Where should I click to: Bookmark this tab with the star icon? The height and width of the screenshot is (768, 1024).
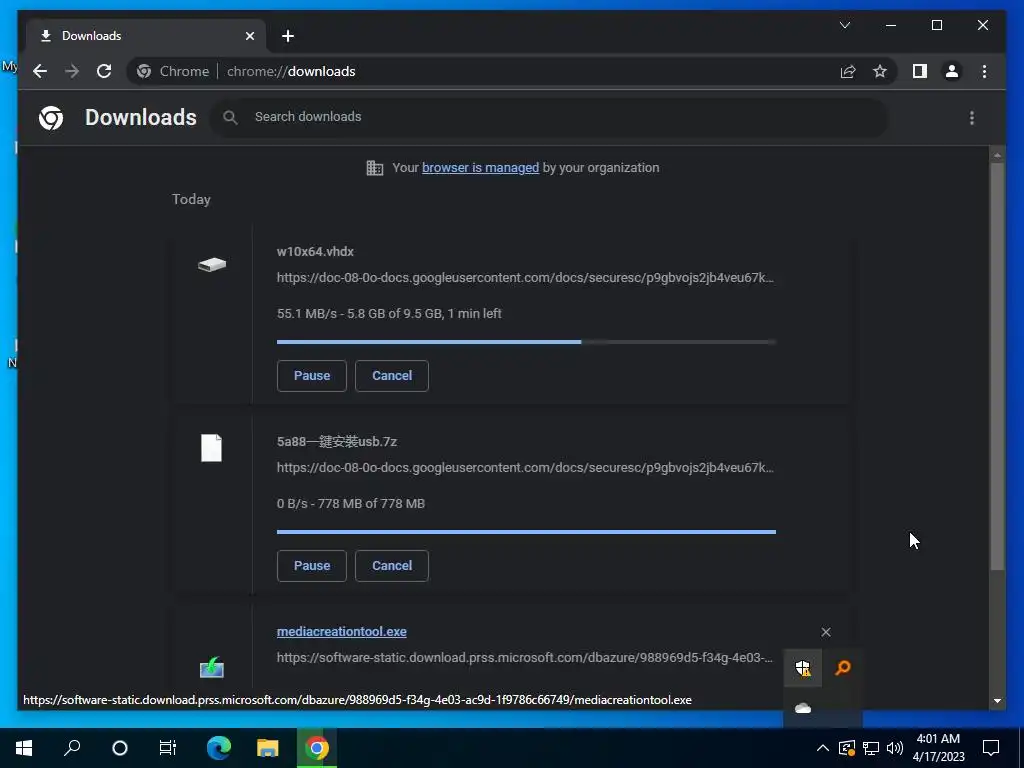tap(880, 71)
